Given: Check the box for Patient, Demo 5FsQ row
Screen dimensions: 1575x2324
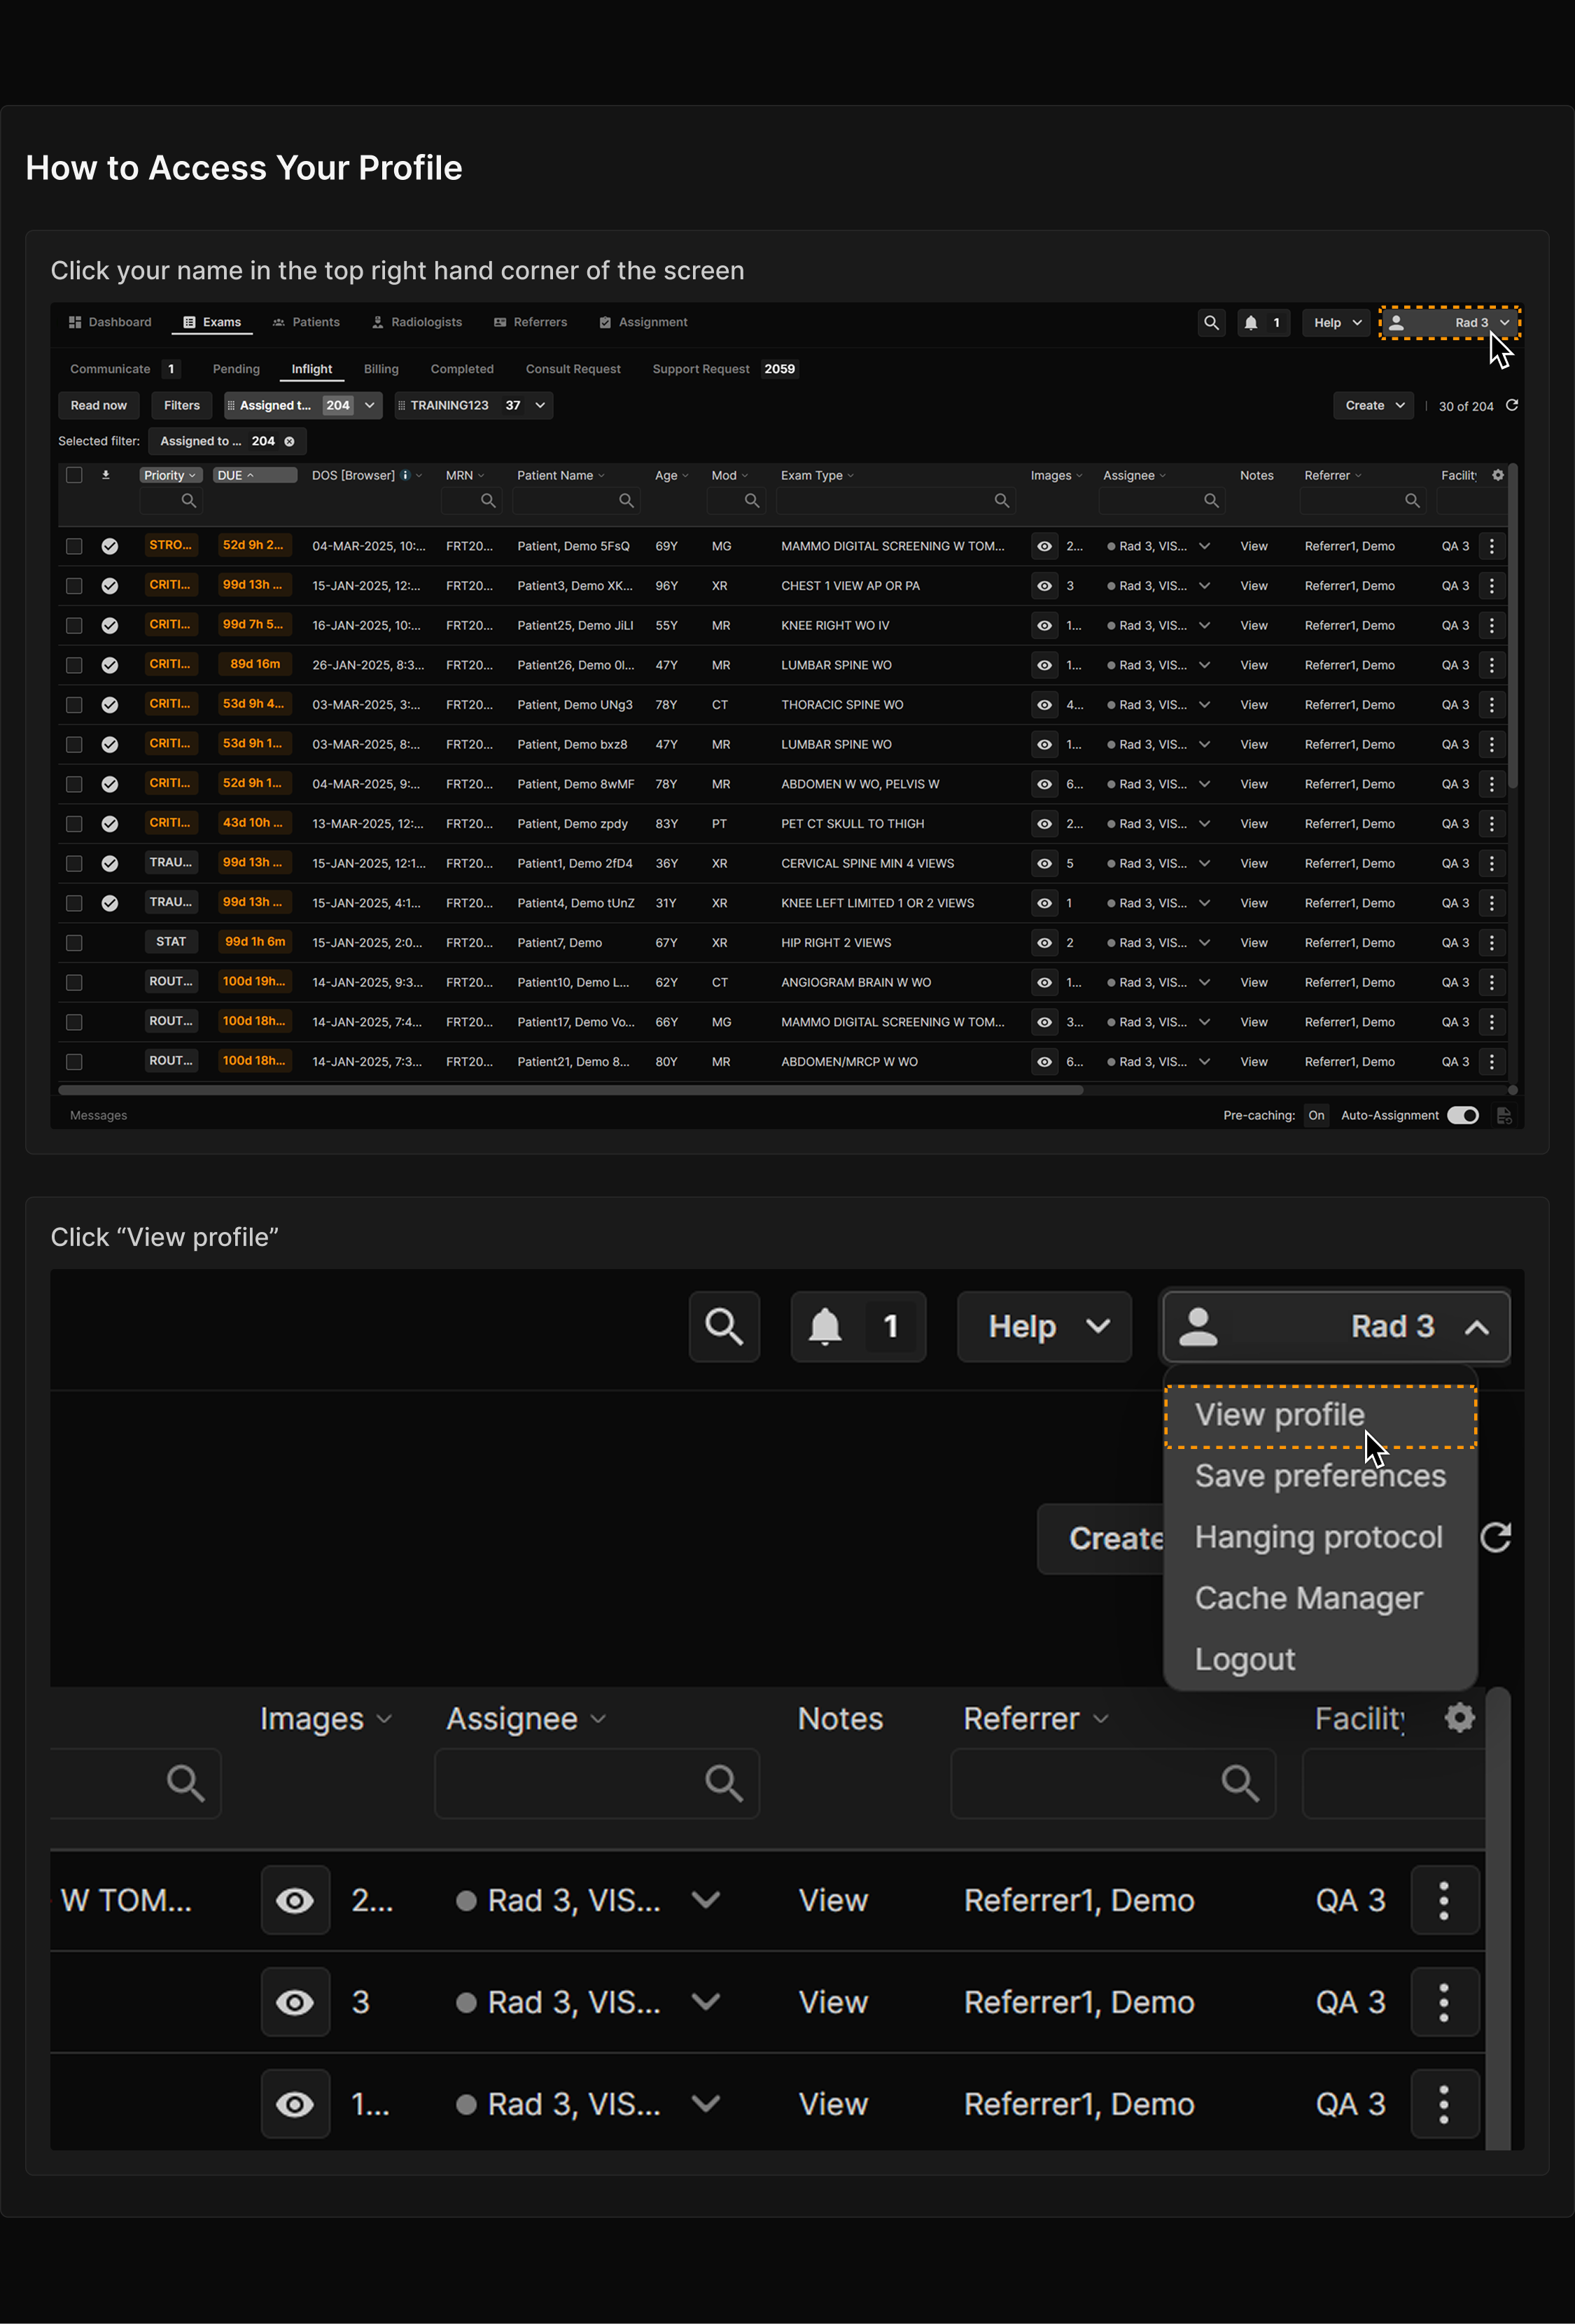Looking at the screenshot, I should tap(74, 546).
